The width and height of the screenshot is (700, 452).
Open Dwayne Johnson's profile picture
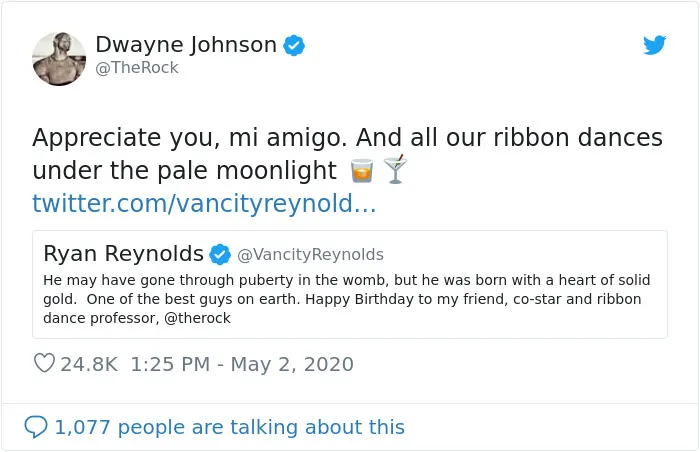(x=59, y=59)
